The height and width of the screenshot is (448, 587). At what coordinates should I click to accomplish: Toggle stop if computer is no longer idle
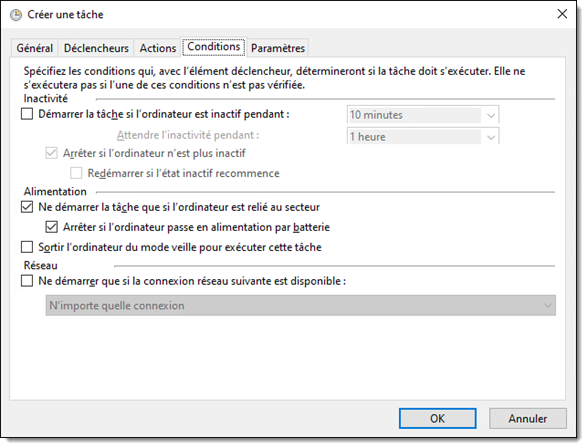(x=52, y=153)
